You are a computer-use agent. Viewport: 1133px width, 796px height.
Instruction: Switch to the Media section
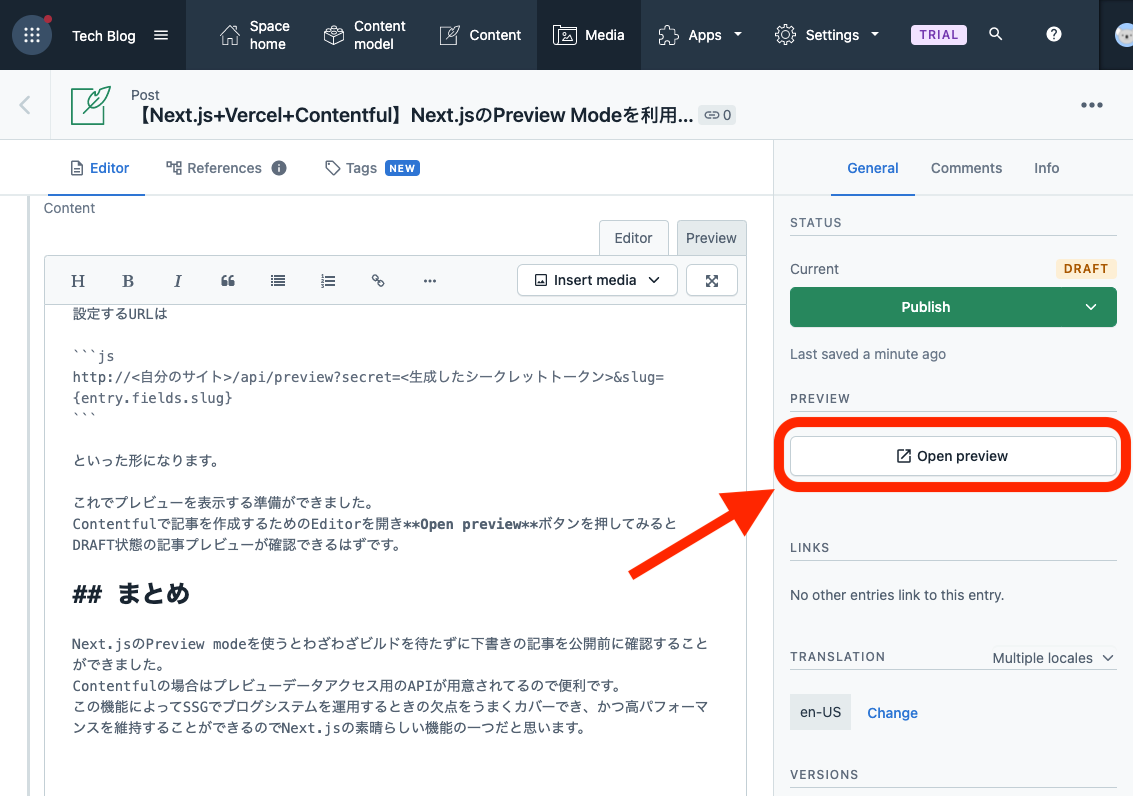click(588, 35)
